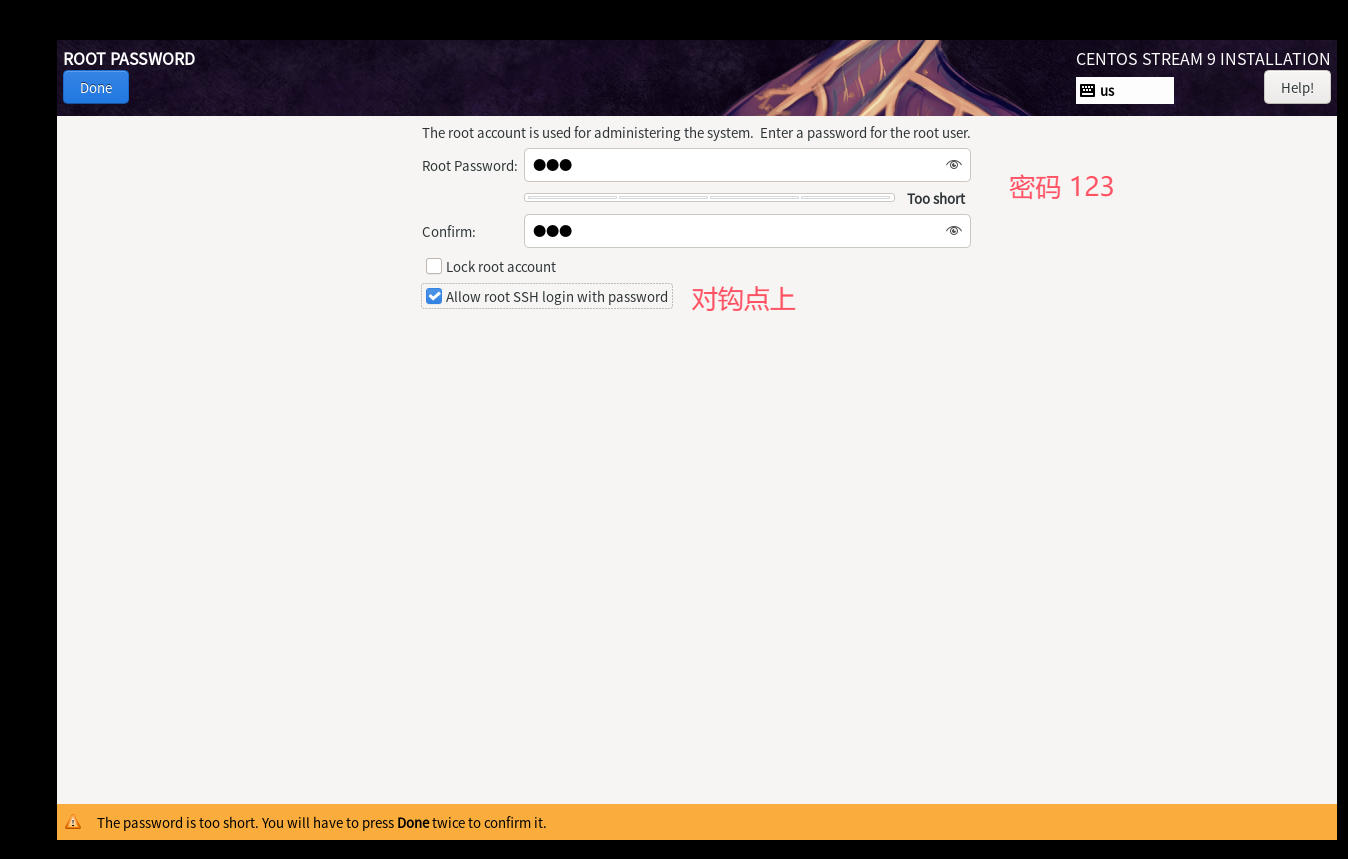Screen dimensions: 1348x859
Task: Click the ROOT PASSWORD heading
Action: 129,59
